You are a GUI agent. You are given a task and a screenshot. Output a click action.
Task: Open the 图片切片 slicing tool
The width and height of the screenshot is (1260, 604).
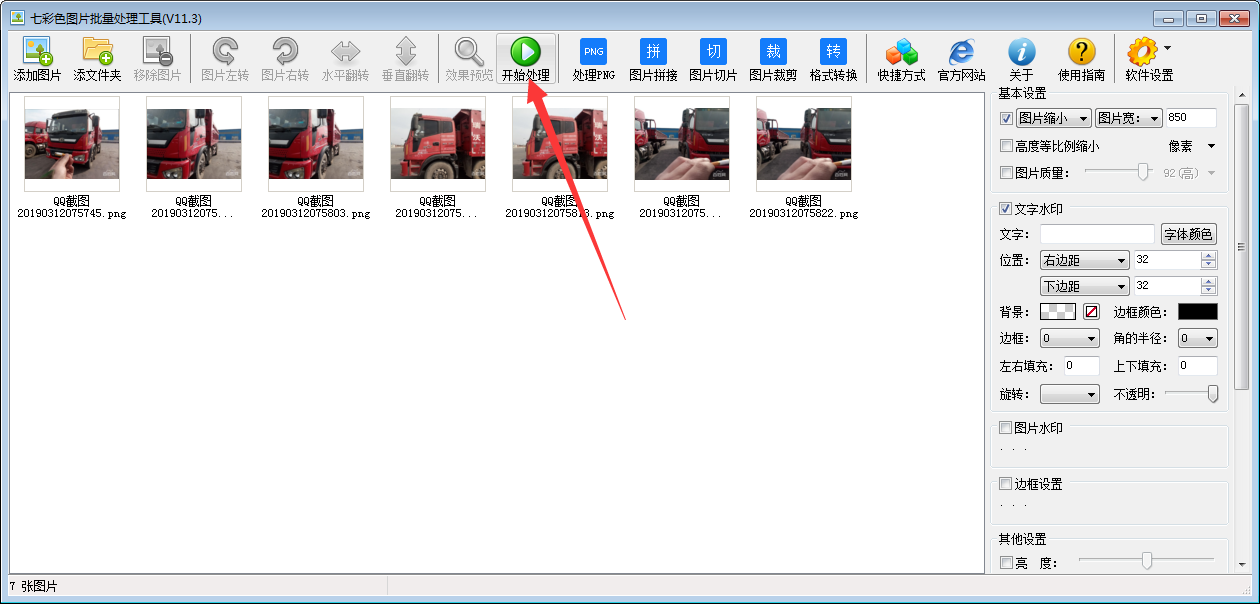(x=713, y=60)
